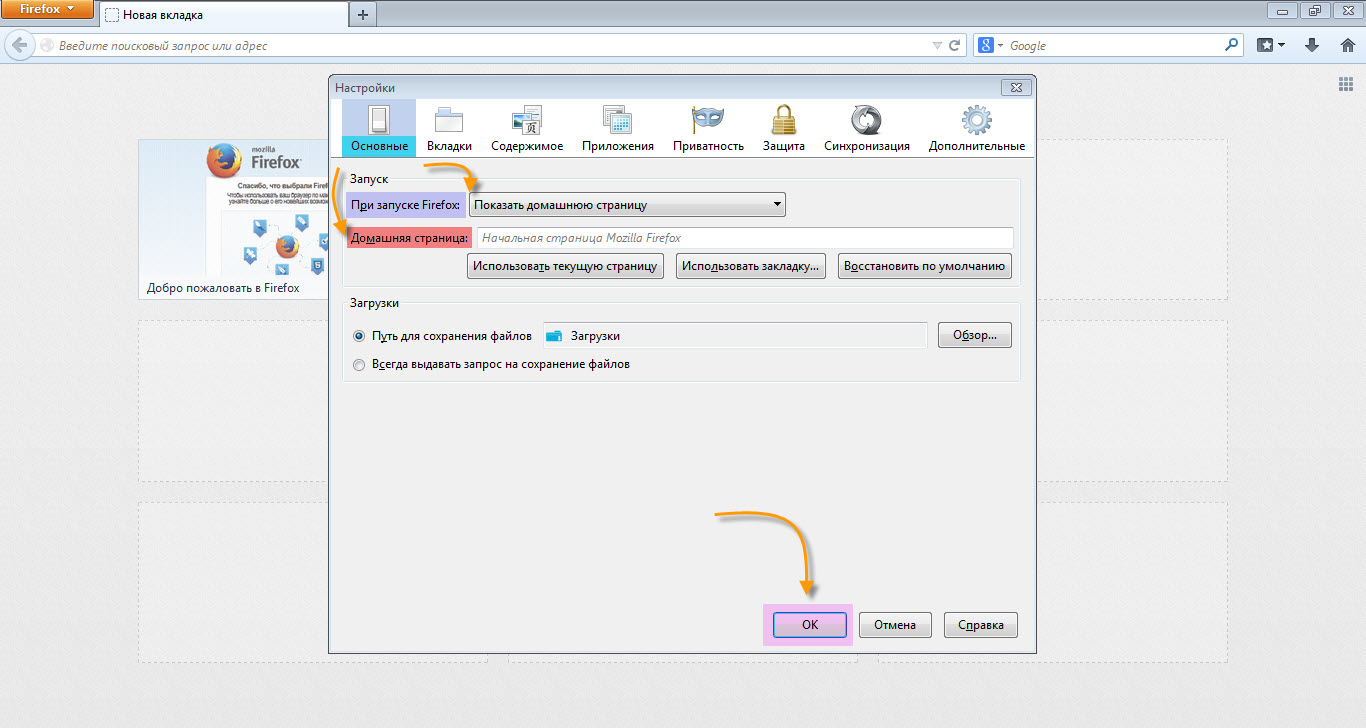This screenshot has width=1366, height=728.
Task: Expand the Firefox startup behavior dropdown
Action: [x=627, y=205]
